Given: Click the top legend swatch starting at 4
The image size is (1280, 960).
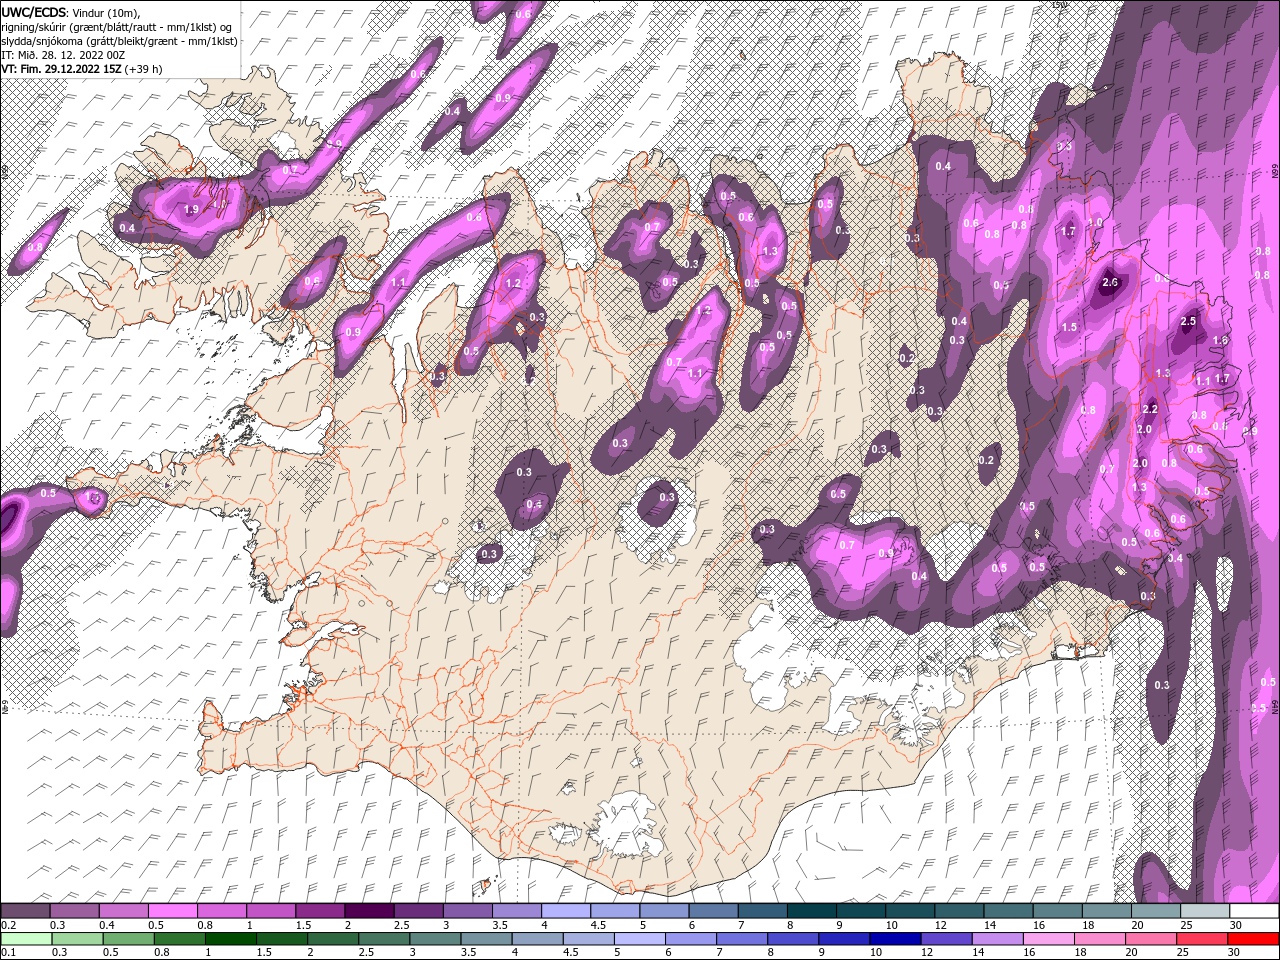Looking at the screenshot, I should coord(566,911).
